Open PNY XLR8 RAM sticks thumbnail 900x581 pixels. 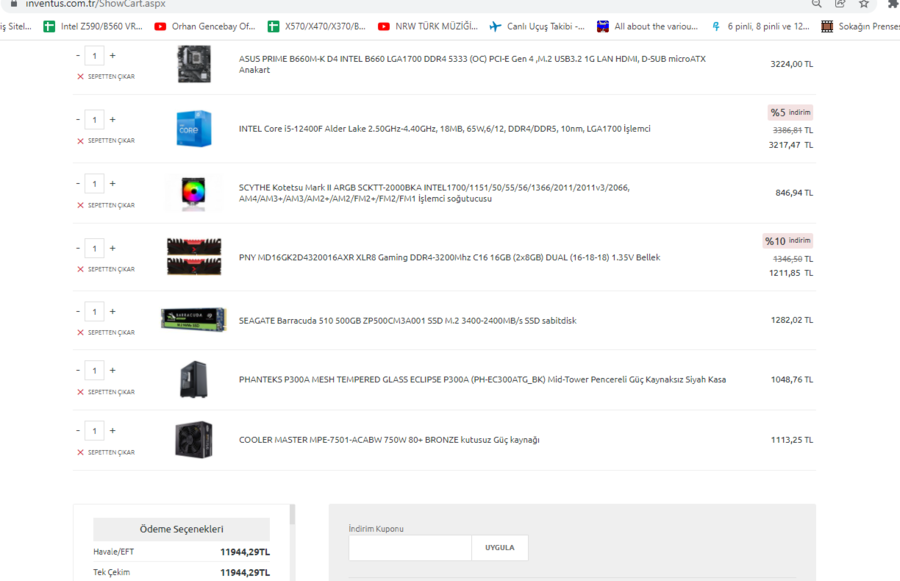pyautogui.click(x=194, y=257)
